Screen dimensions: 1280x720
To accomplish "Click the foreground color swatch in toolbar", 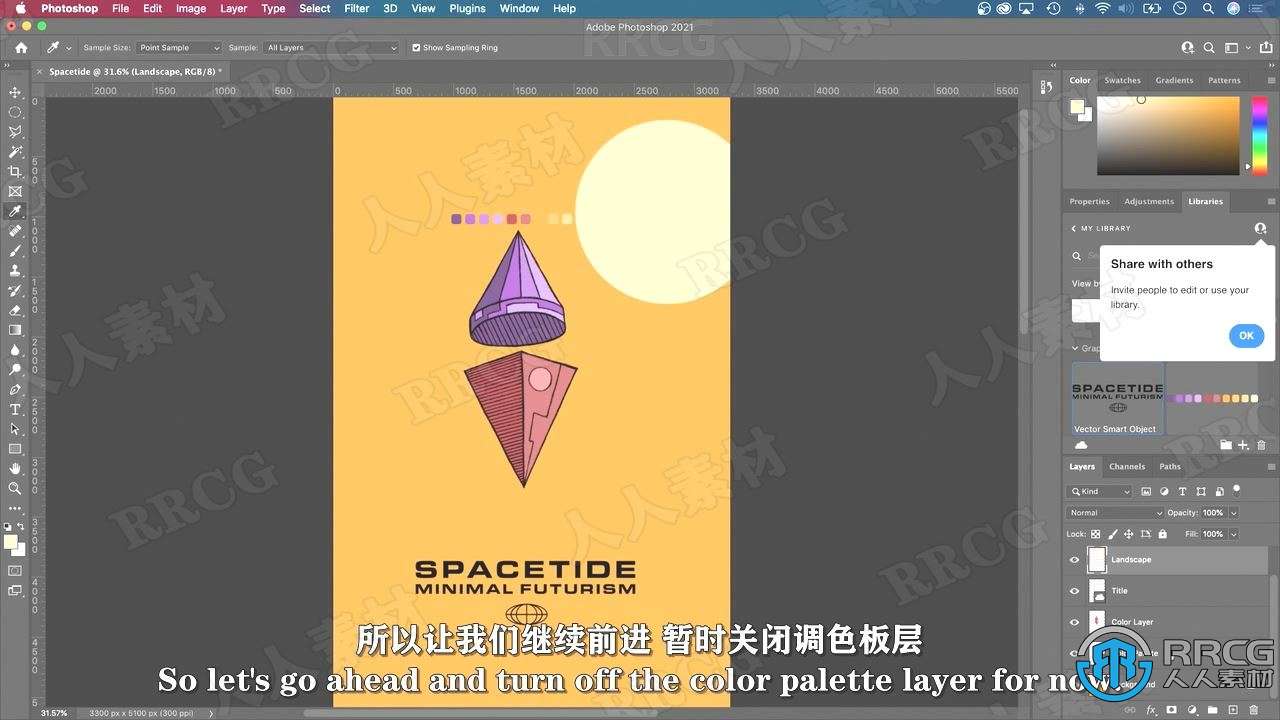I will (10, 542).
